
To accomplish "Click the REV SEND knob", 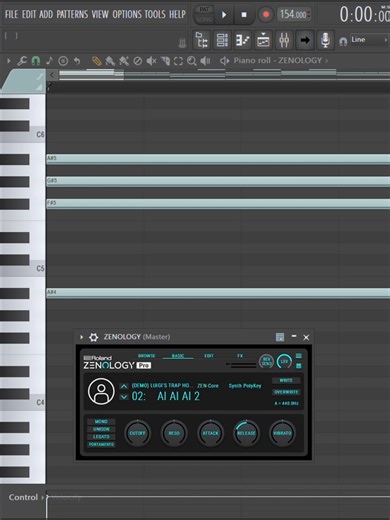I will point(266,361).
